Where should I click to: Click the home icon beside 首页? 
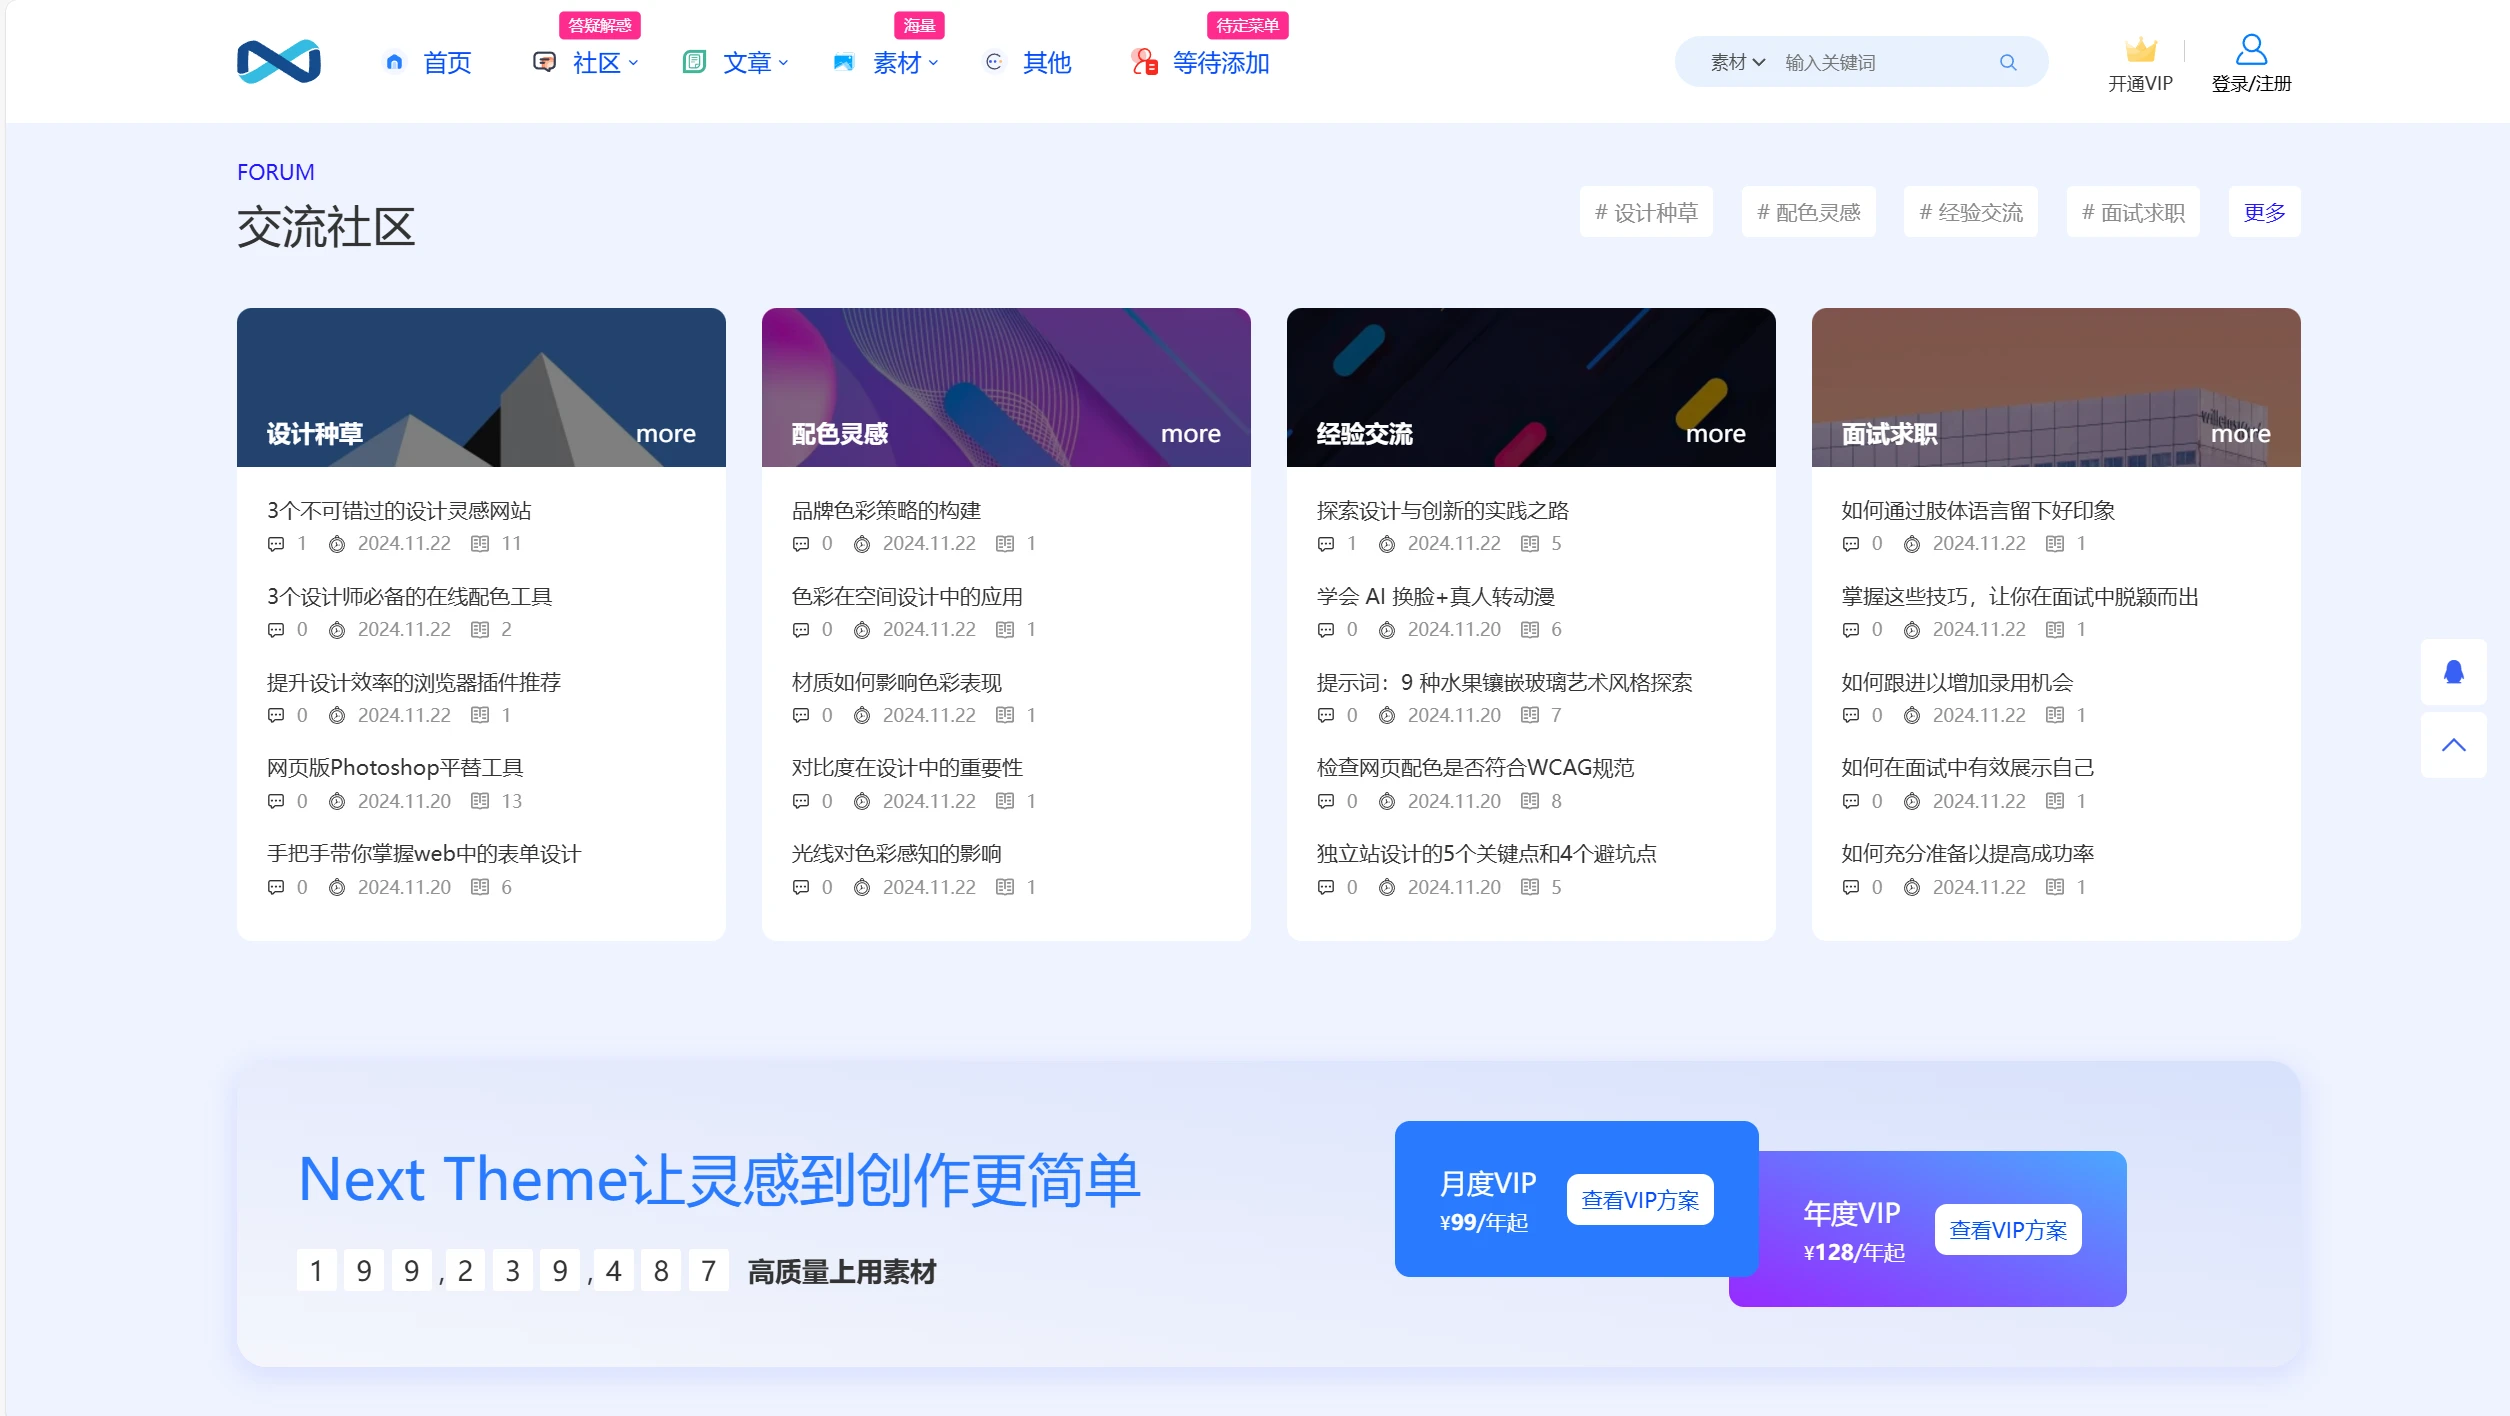[x=394, y=62]
